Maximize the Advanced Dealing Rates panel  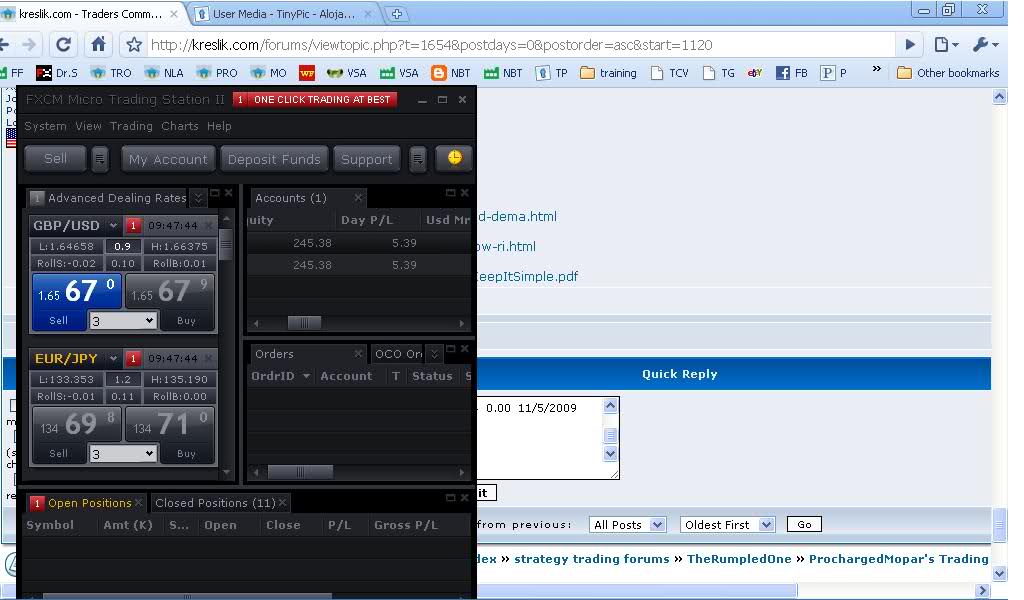[215, 193]
